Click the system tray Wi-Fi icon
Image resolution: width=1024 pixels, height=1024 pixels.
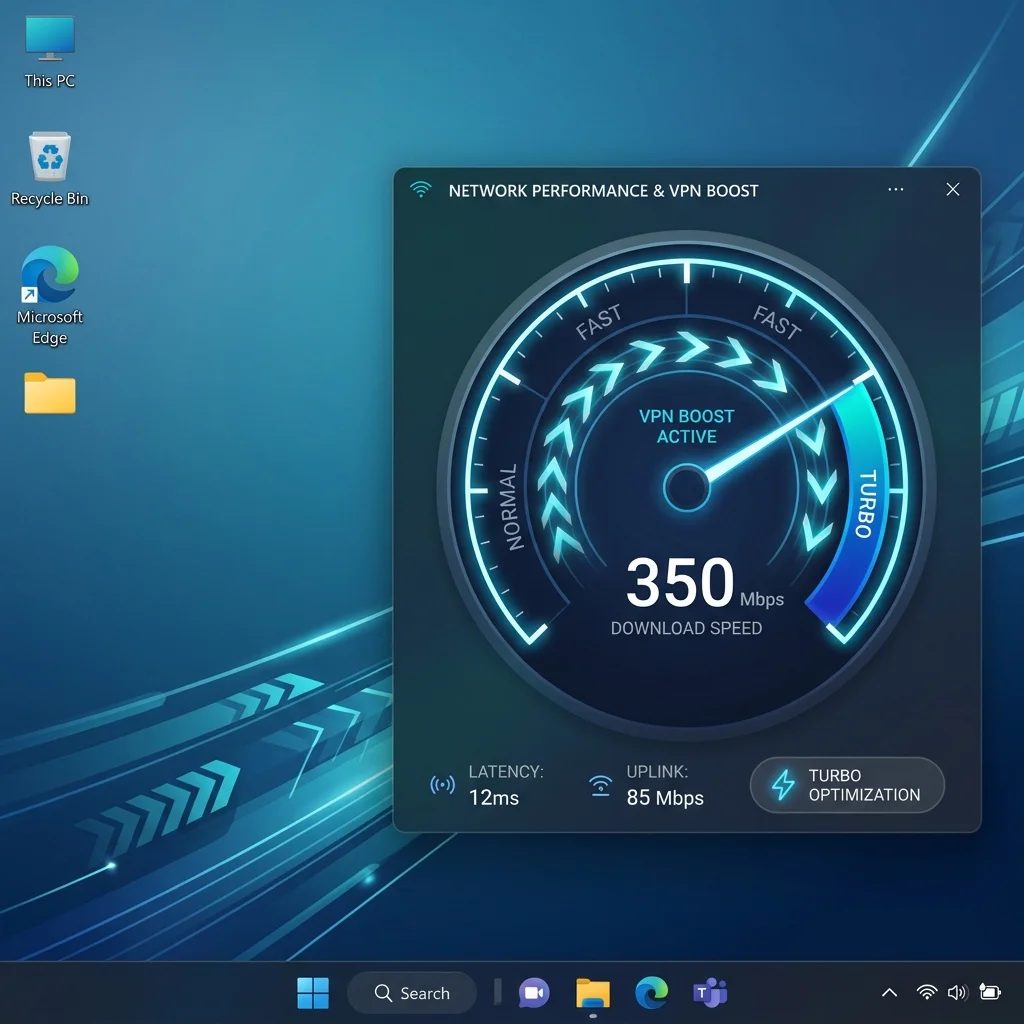926,993
